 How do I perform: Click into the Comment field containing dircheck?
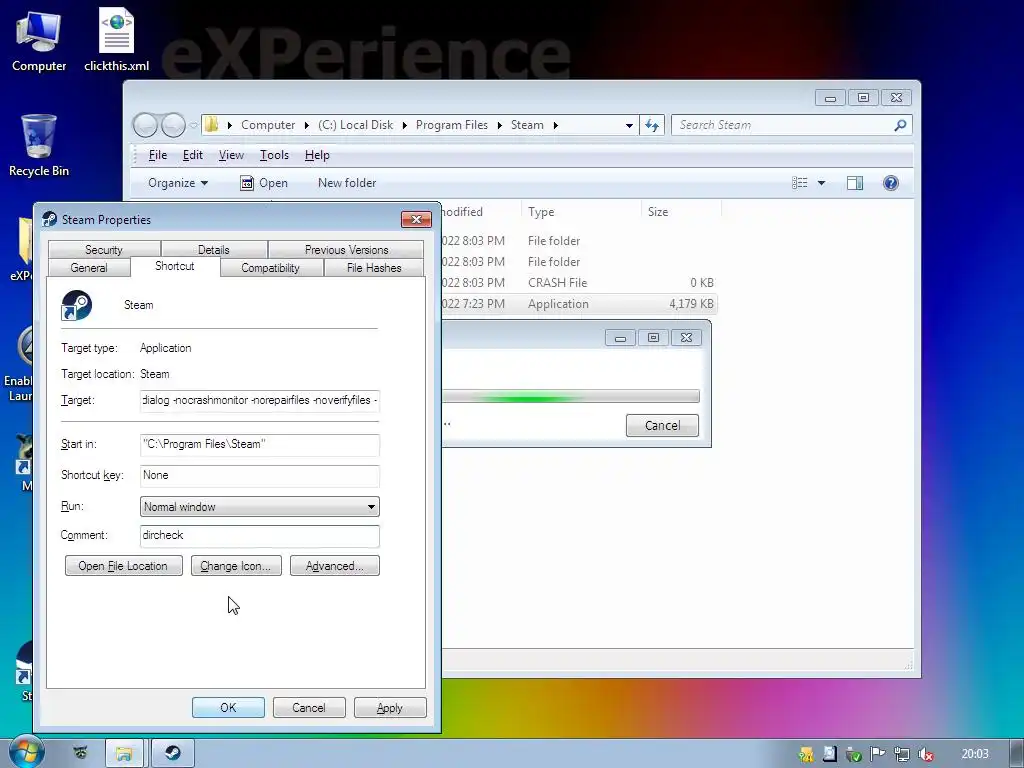[x=260, y=536]
